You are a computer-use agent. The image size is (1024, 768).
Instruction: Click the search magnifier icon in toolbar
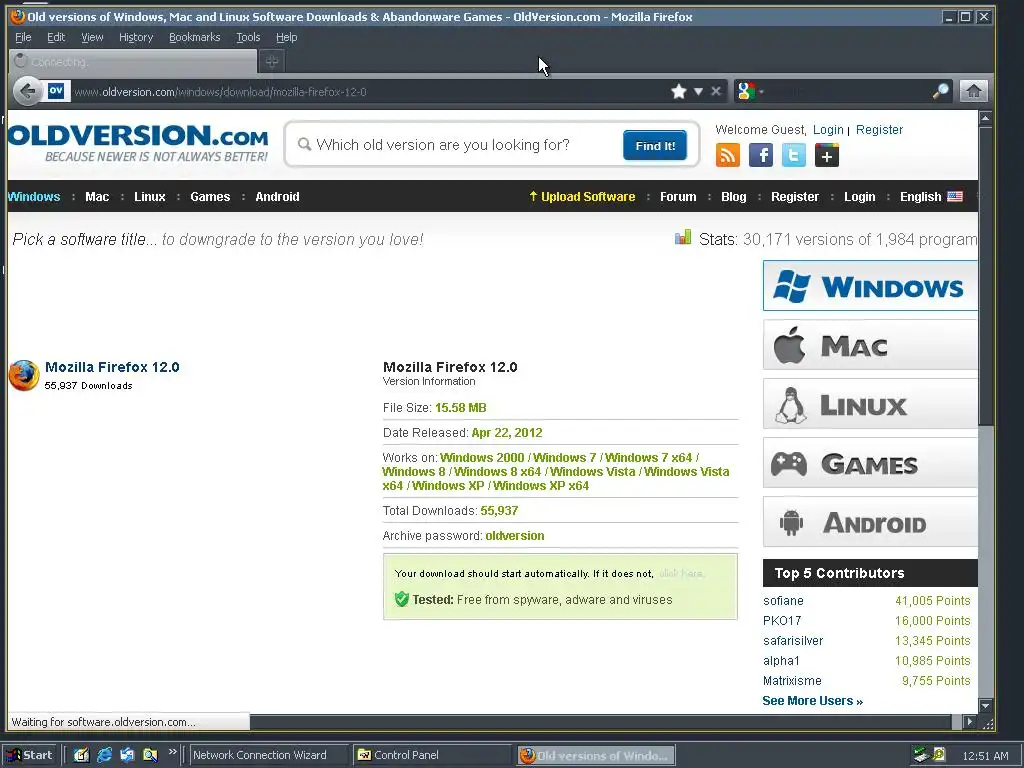coord(940,91)
